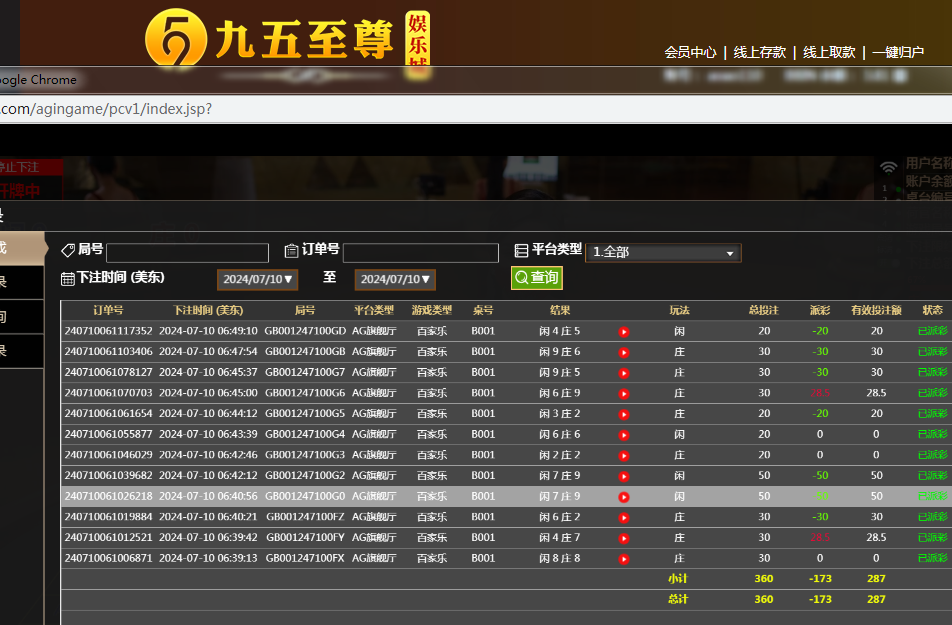Viewport: 952px width, 625px height.
Task: Click play icon for round GB001247100G4
Action: [x=624, y=435]
